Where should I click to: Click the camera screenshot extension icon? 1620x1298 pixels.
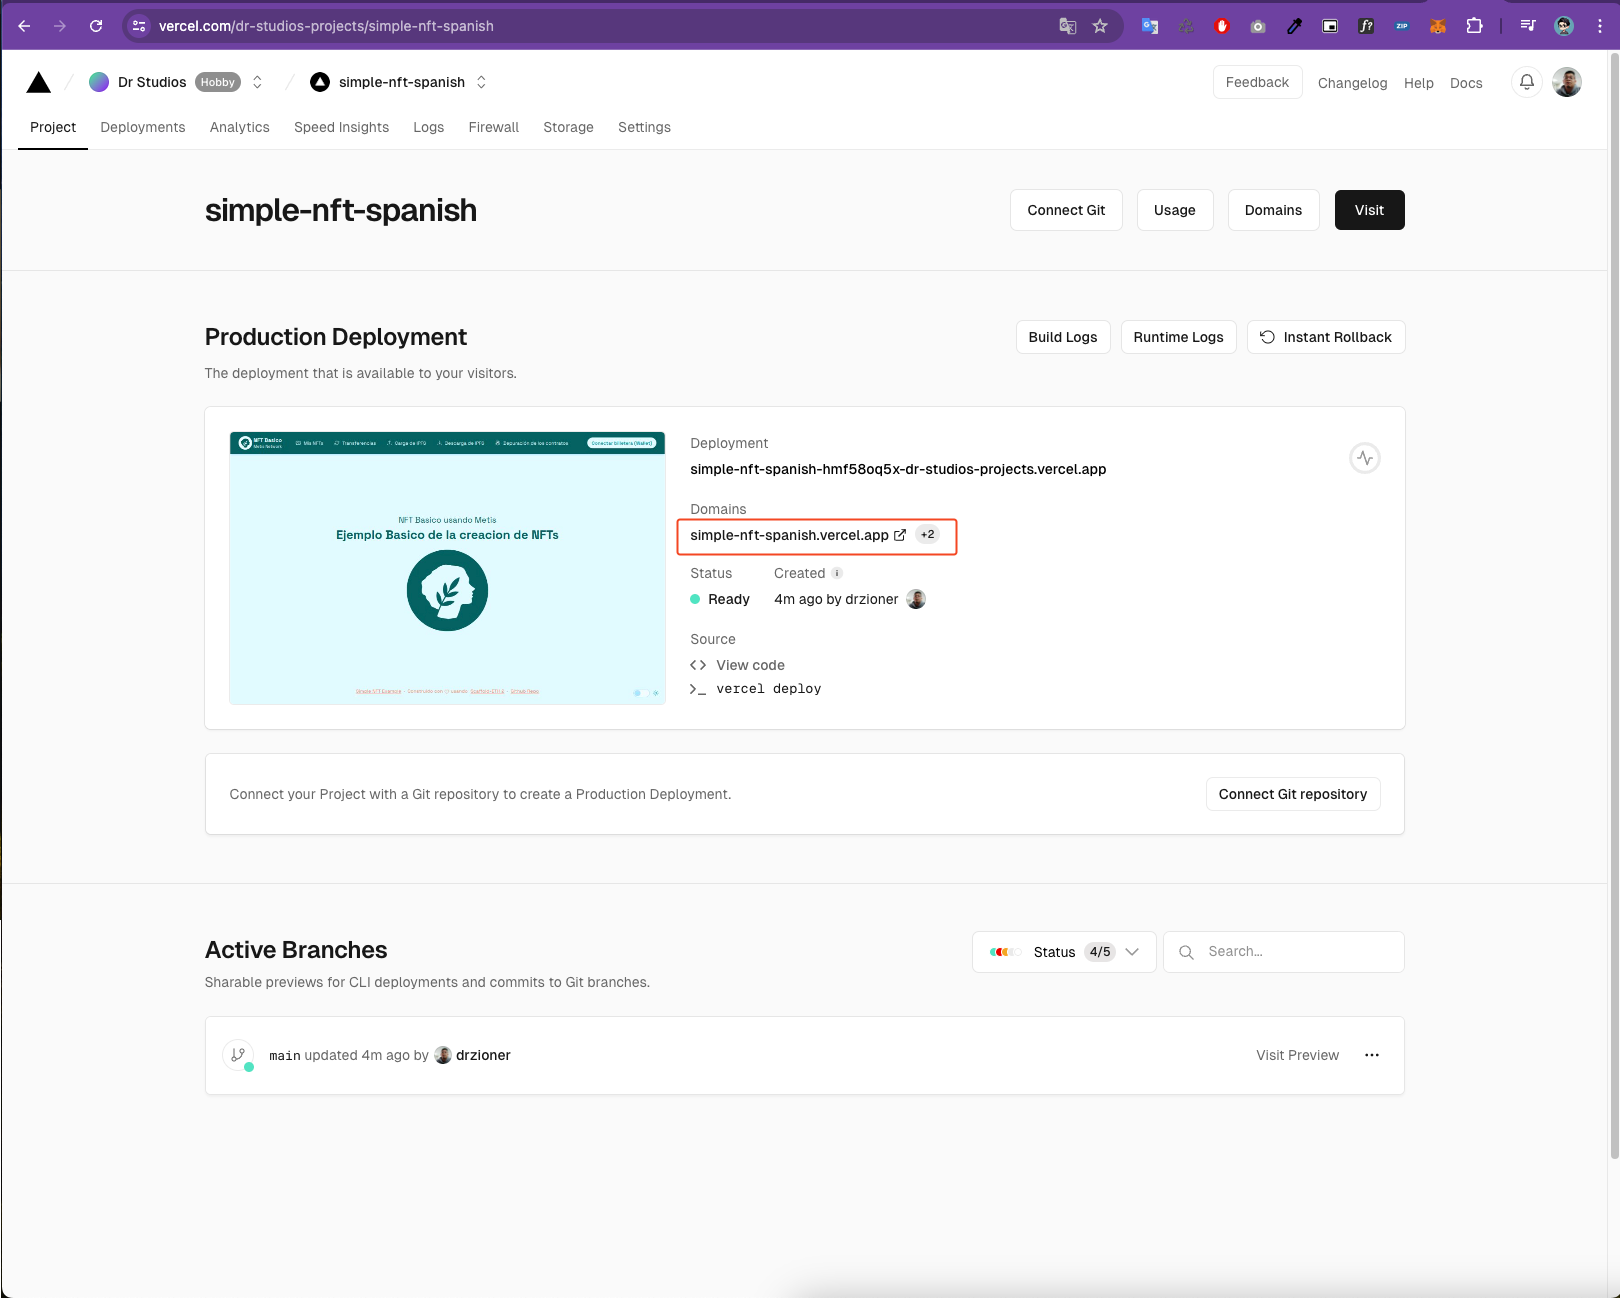pos(1258,26)
